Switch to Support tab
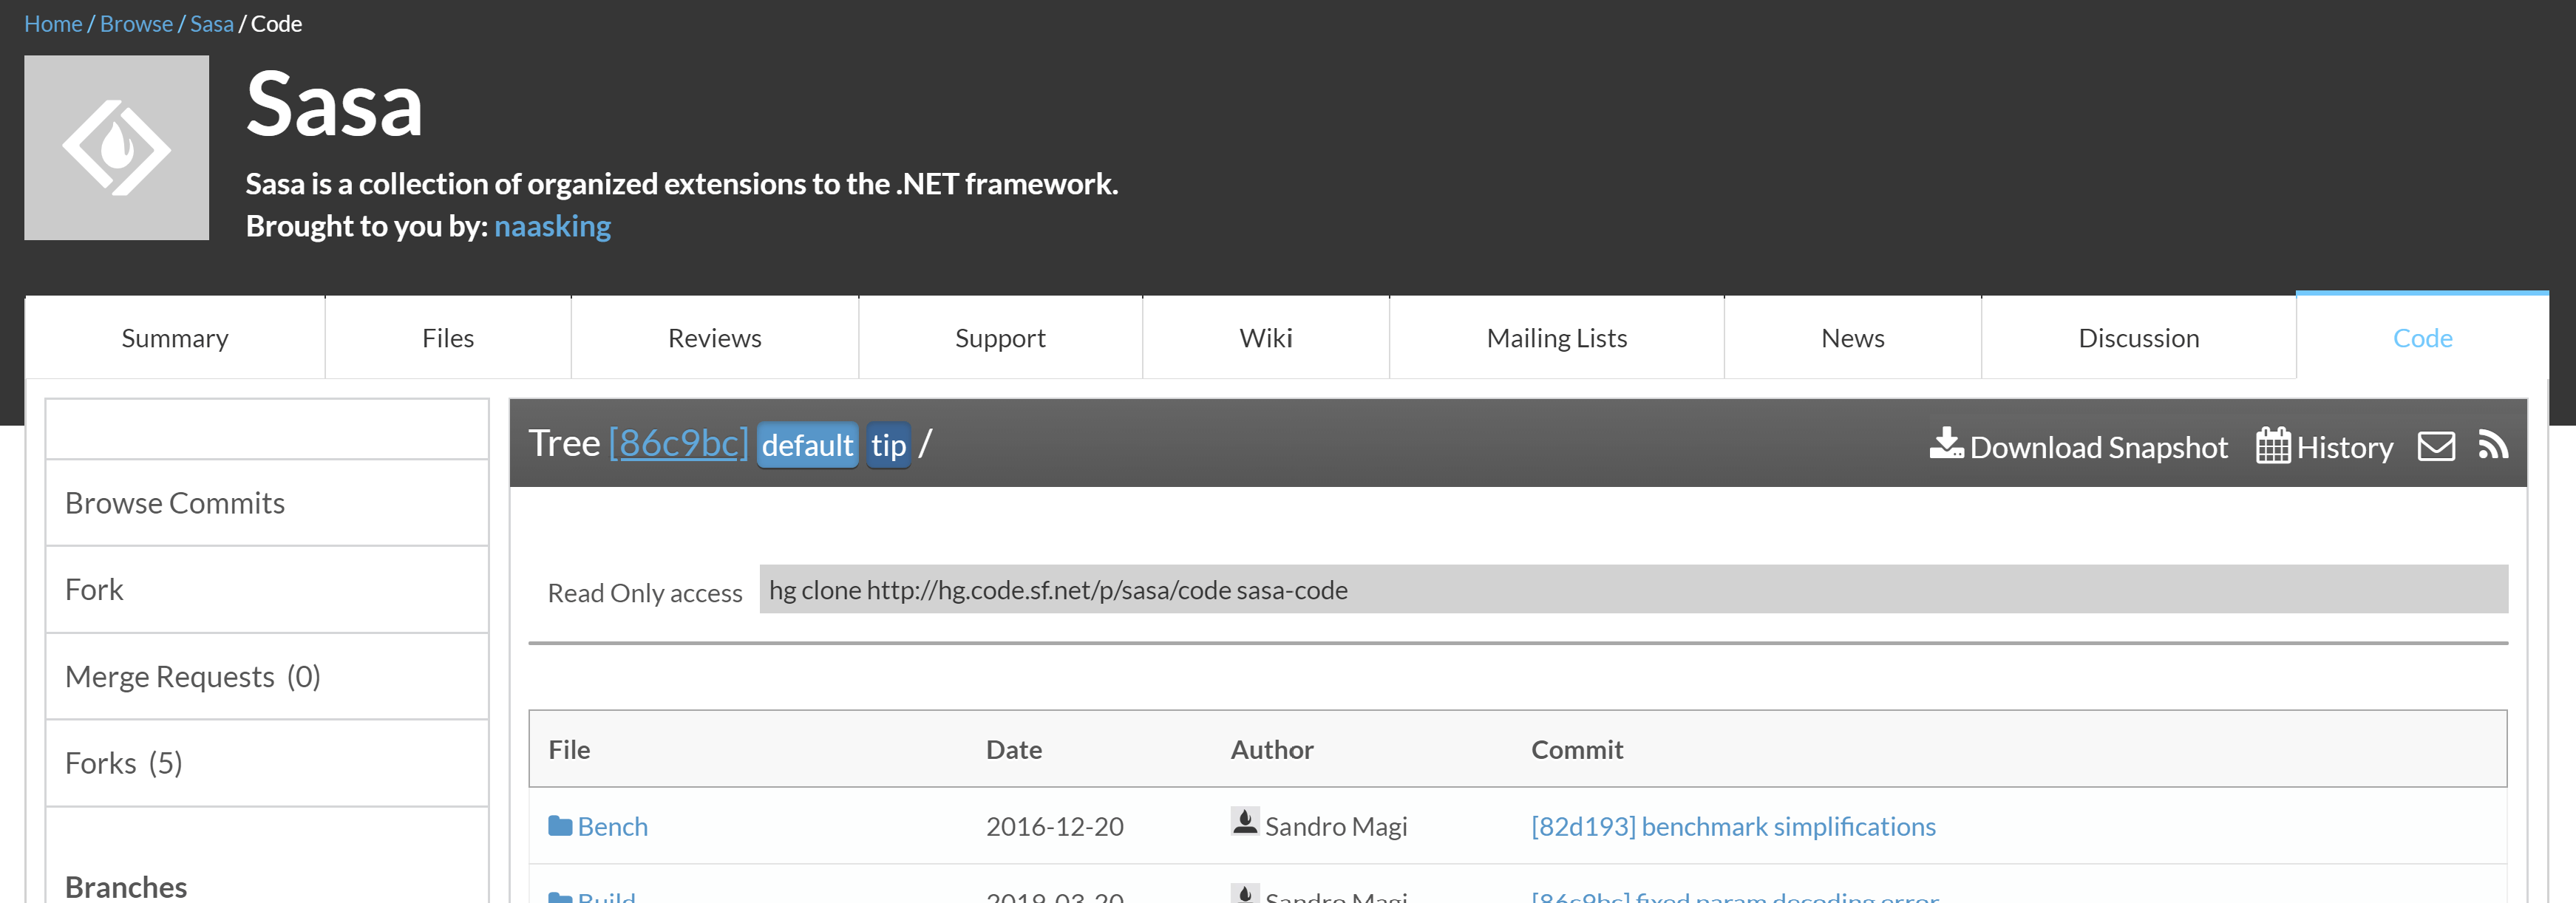This screenshot has width=2576, height=903. click(x=1000, y=338)
